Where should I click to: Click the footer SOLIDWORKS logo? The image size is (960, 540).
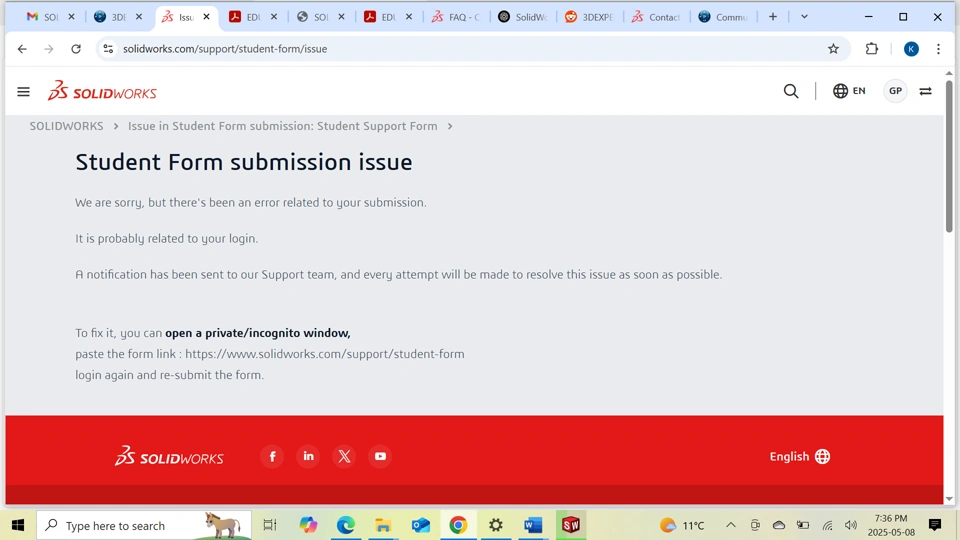point(169,456)
